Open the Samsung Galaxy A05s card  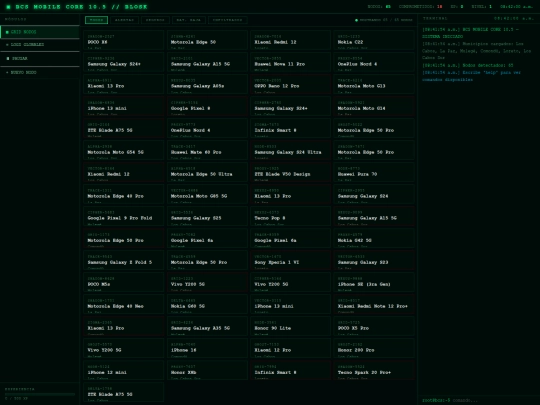(x=207, y=84)
